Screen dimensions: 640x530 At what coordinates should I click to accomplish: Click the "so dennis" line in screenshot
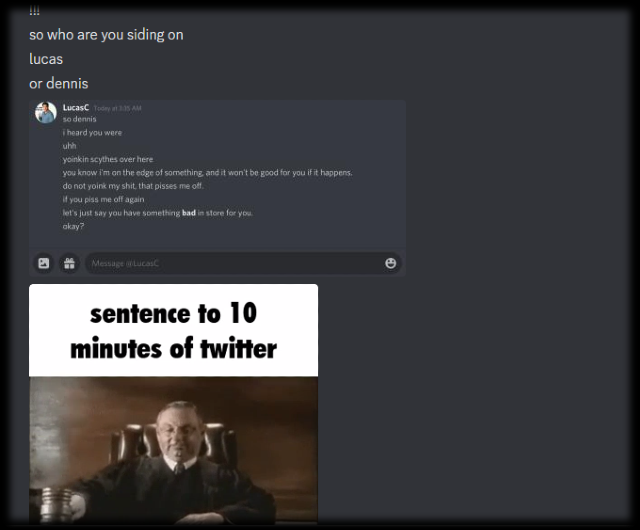point(80,119)
